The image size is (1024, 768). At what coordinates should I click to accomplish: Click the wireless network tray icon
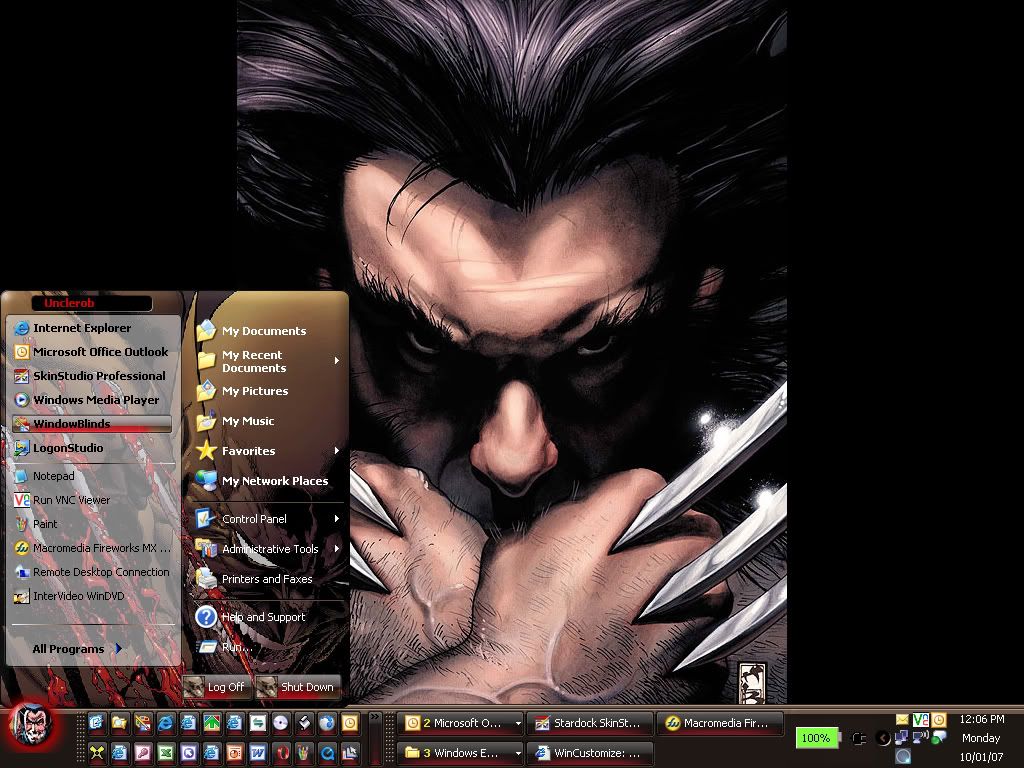click(x=920, y=737)
